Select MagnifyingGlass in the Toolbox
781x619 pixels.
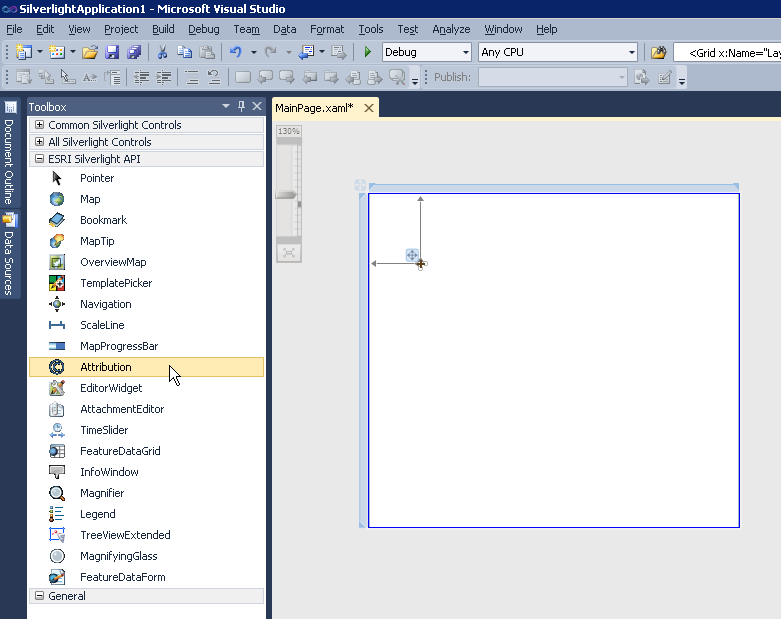pos(146,556)
